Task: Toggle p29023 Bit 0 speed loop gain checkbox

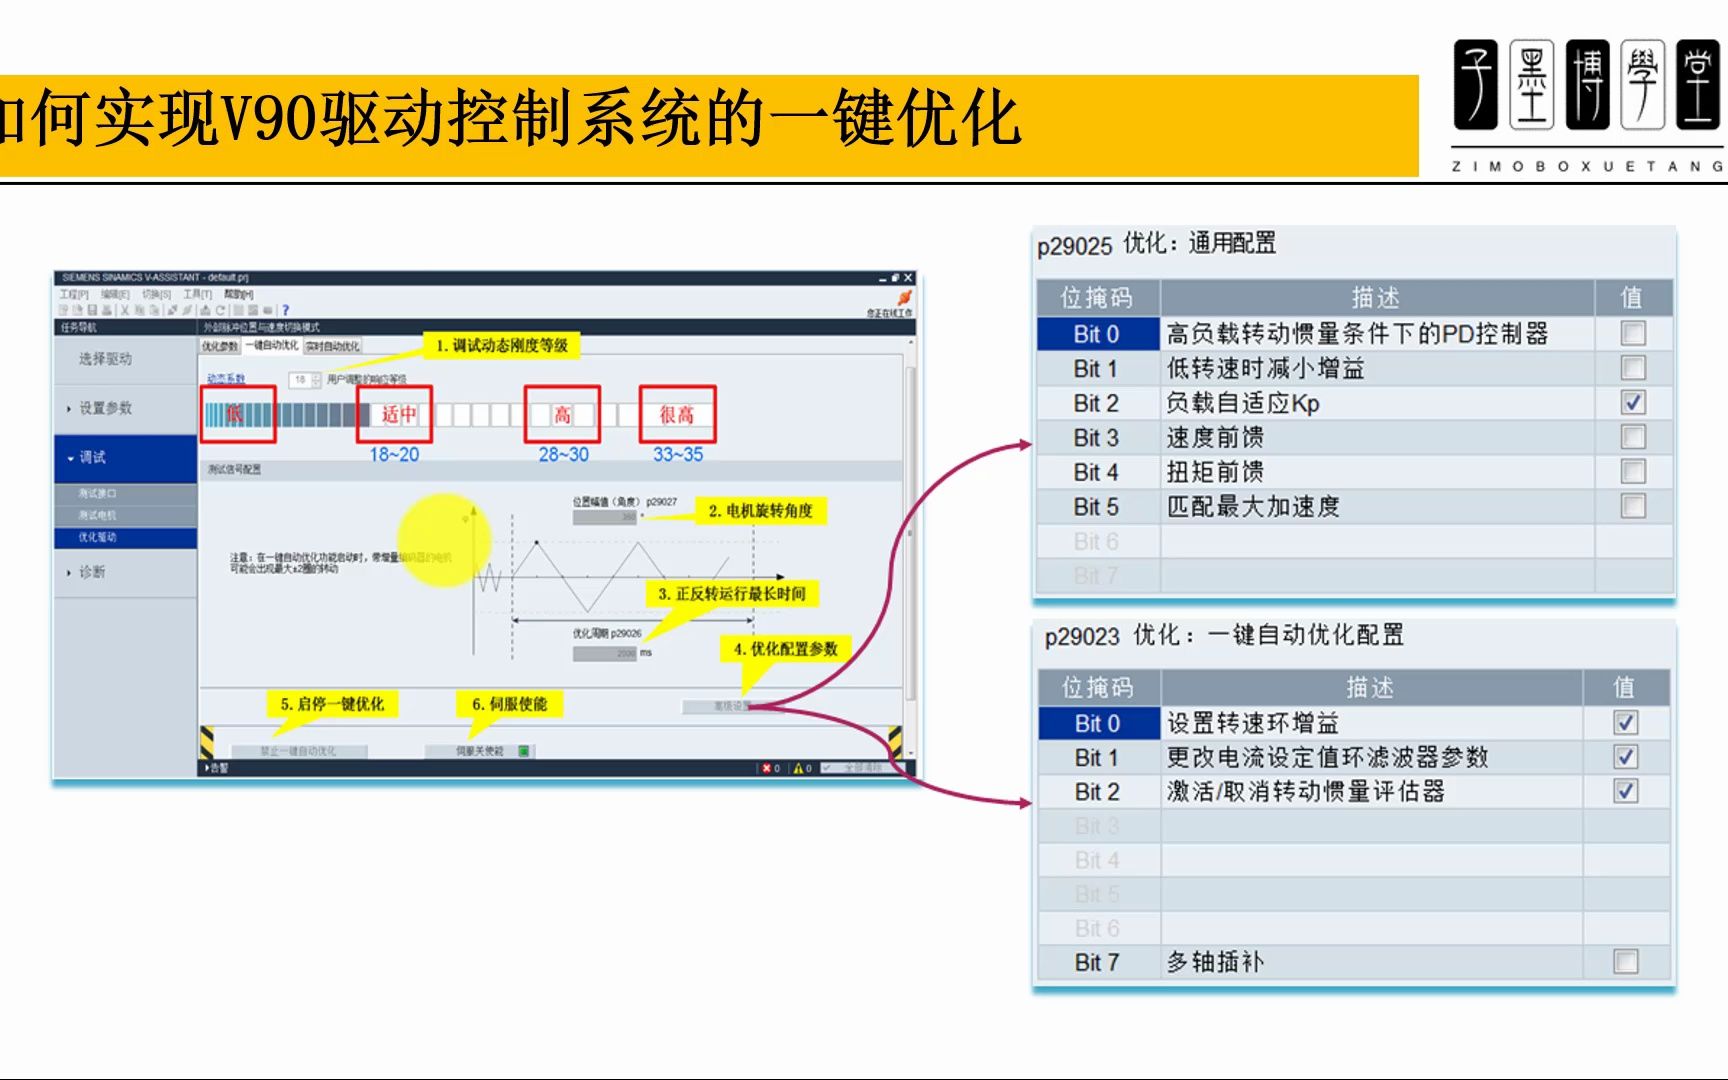Action: pyautogui.click(x=1626, y=722)
